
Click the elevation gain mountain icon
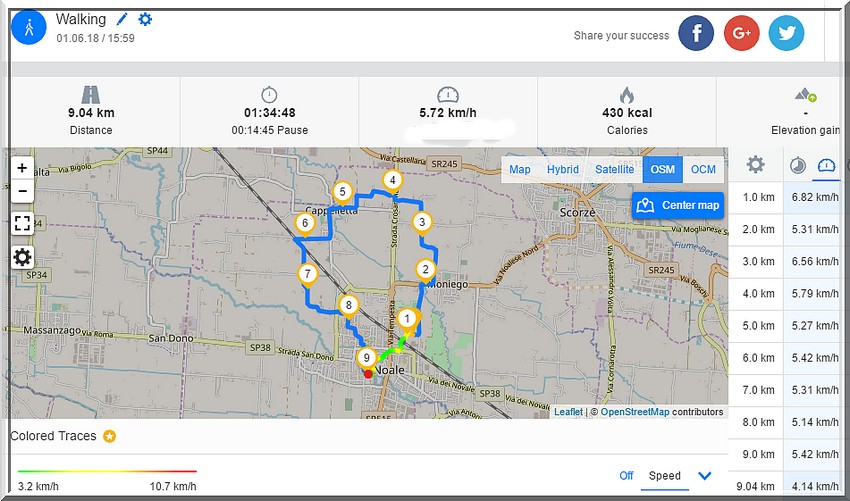[x=806, y=95]
